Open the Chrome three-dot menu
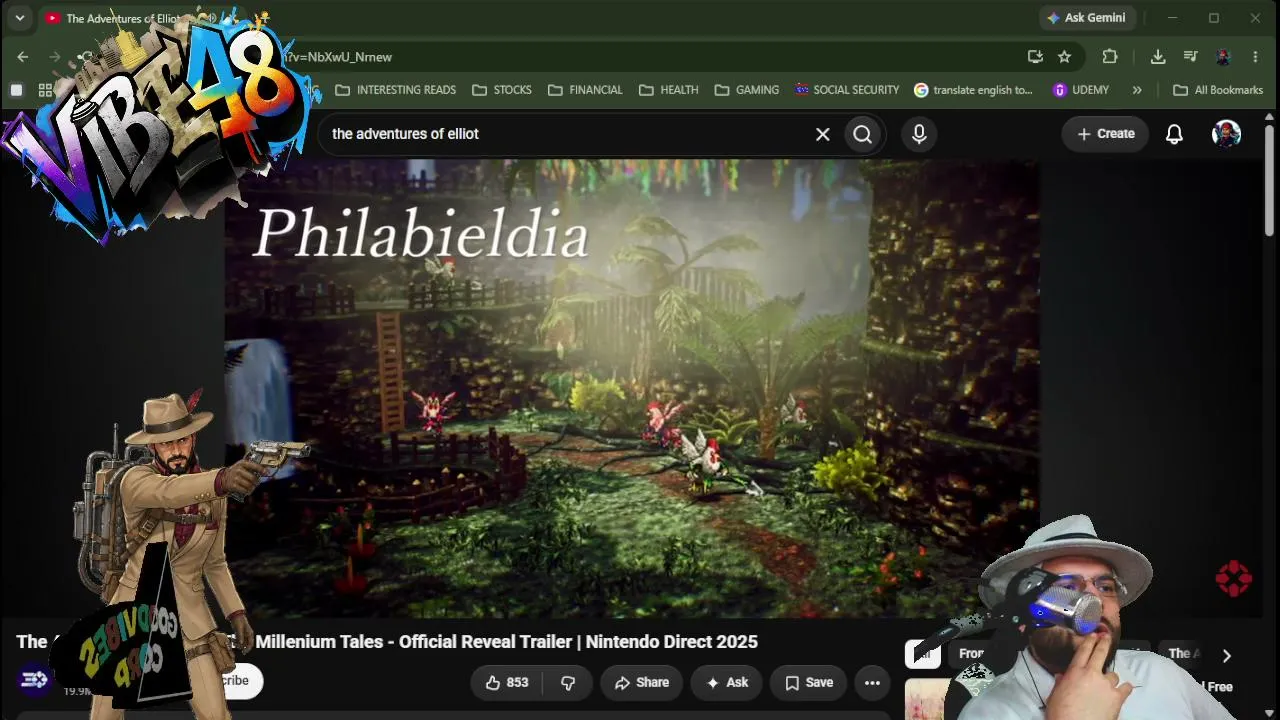1280x720 pixels. click(1255, 57)
